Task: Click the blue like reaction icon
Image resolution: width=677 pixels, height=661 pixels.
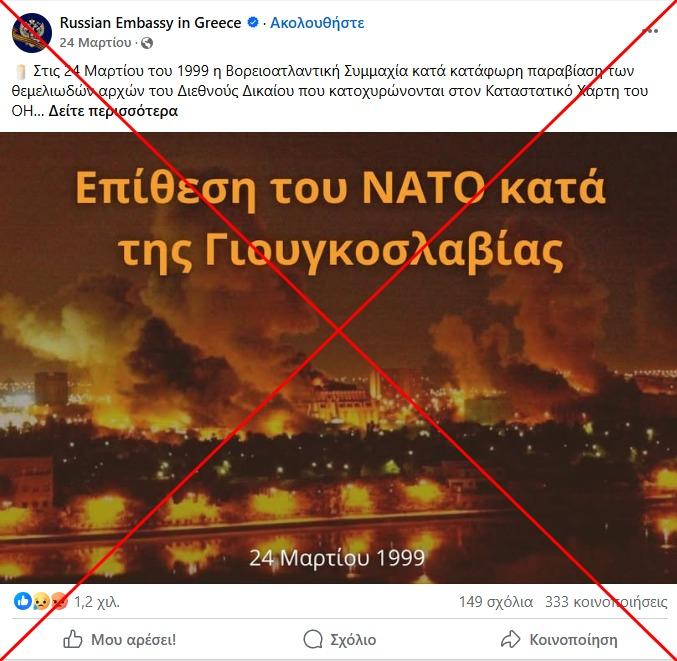Action: (23, 601)
